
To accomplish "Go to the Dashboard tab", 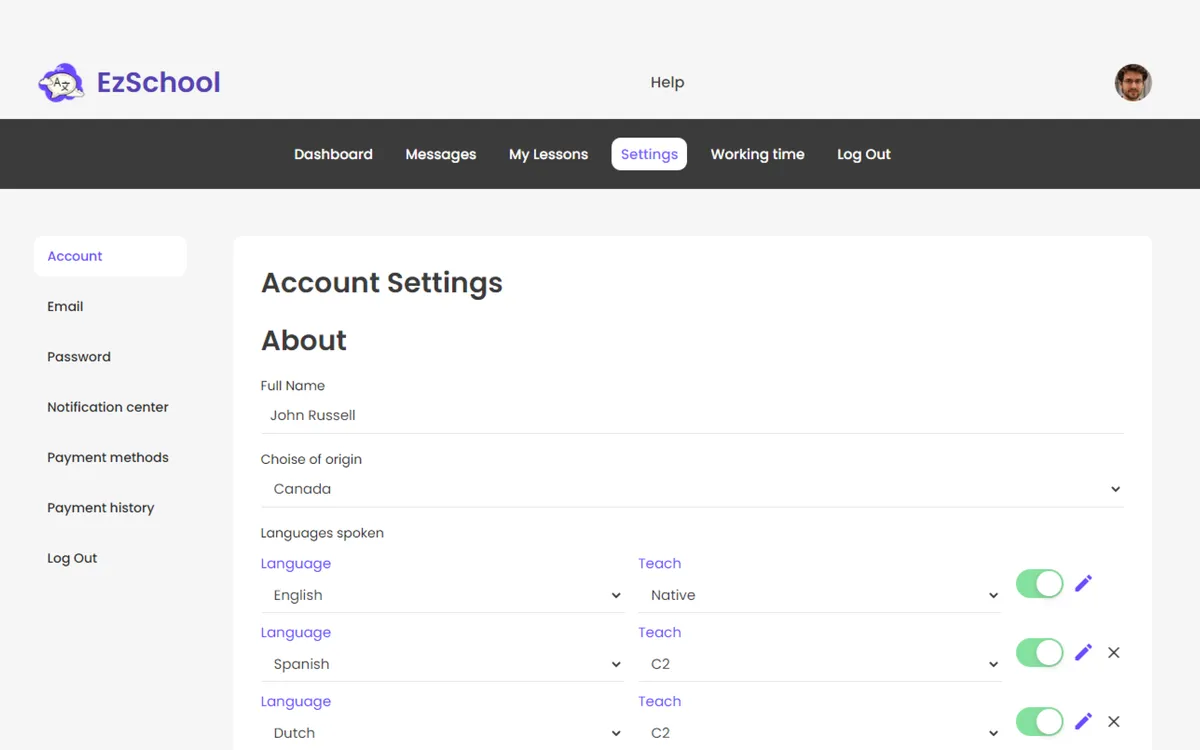I will [333, 154].
